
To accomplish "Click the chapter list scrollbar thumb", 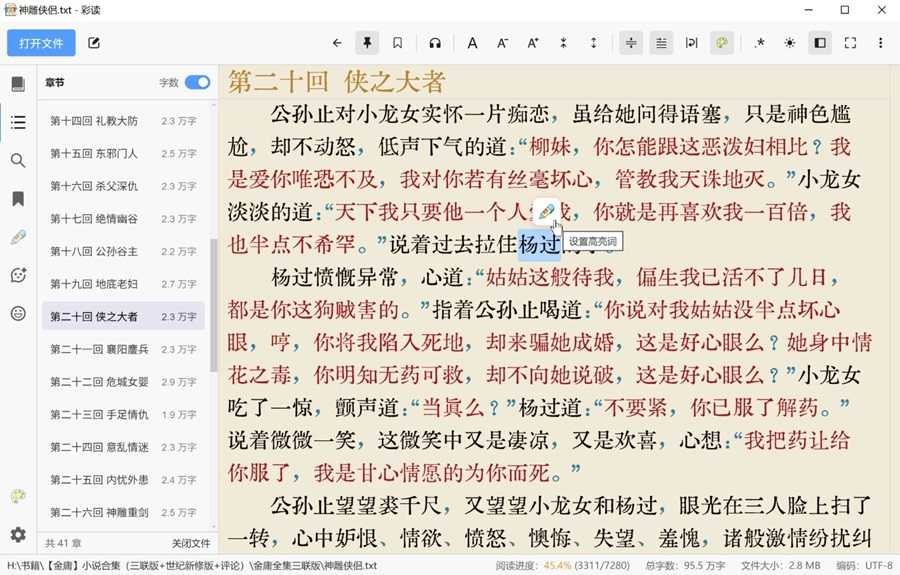I will (214, 305).
